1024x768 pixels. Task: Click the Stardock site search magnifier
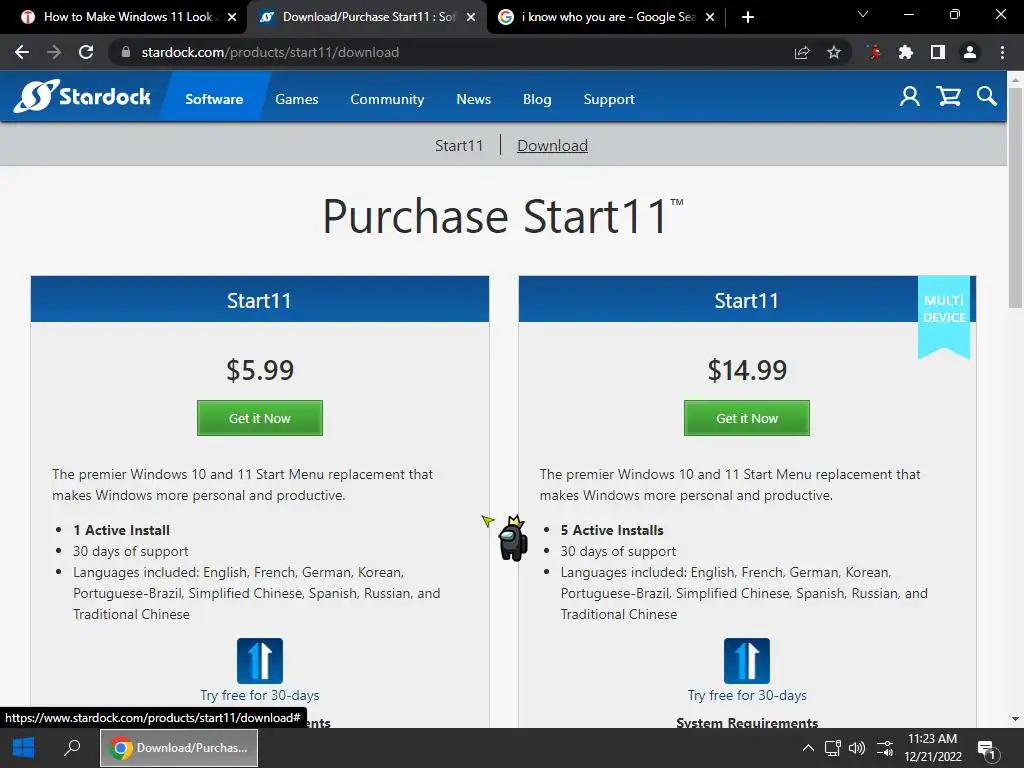[987, 97]
